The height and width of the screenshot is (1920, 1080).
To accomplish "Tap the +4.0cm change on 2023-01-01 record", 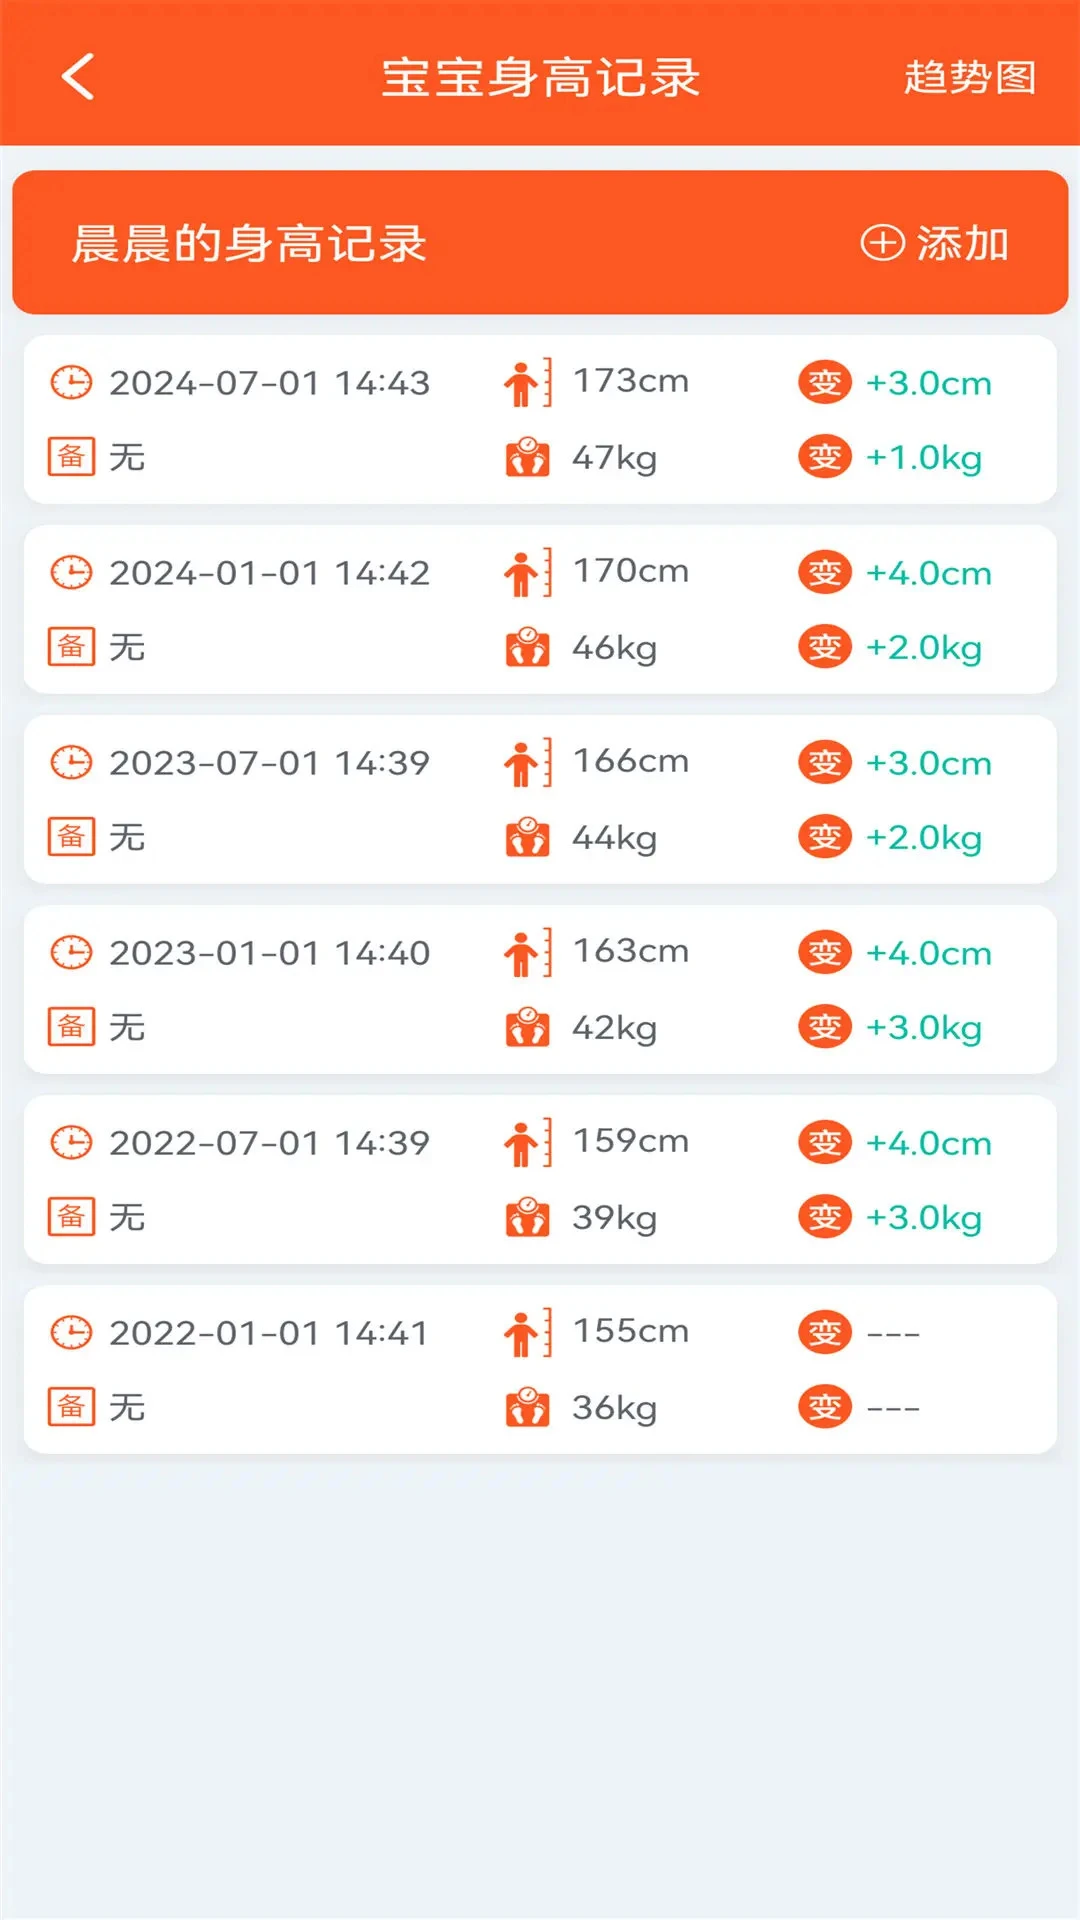I will click(x=928, y=953).
